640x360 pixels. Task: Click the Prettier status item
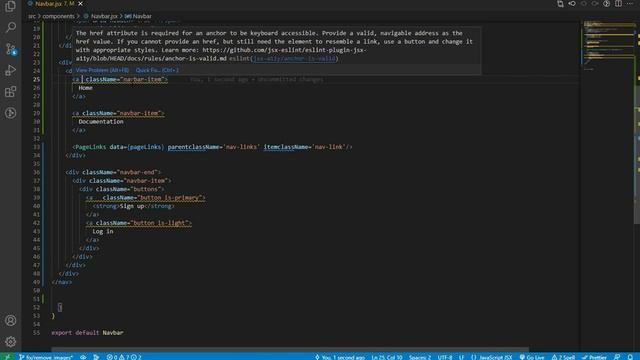(594, 357)
